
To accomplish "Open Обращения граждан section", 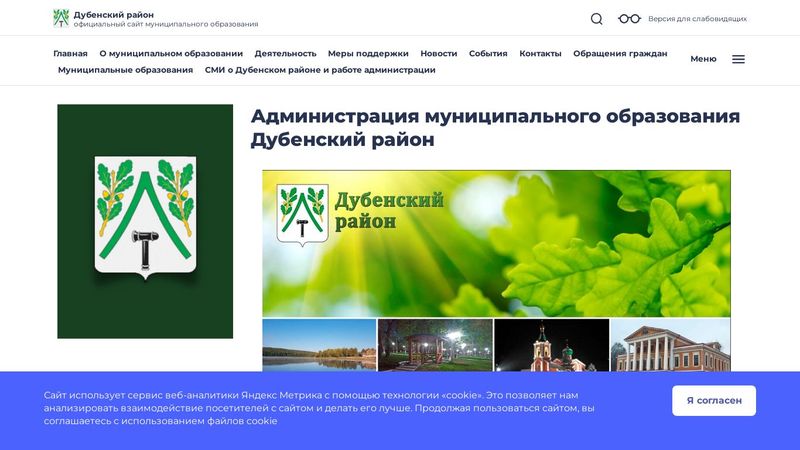I will (x=620, y=54).
